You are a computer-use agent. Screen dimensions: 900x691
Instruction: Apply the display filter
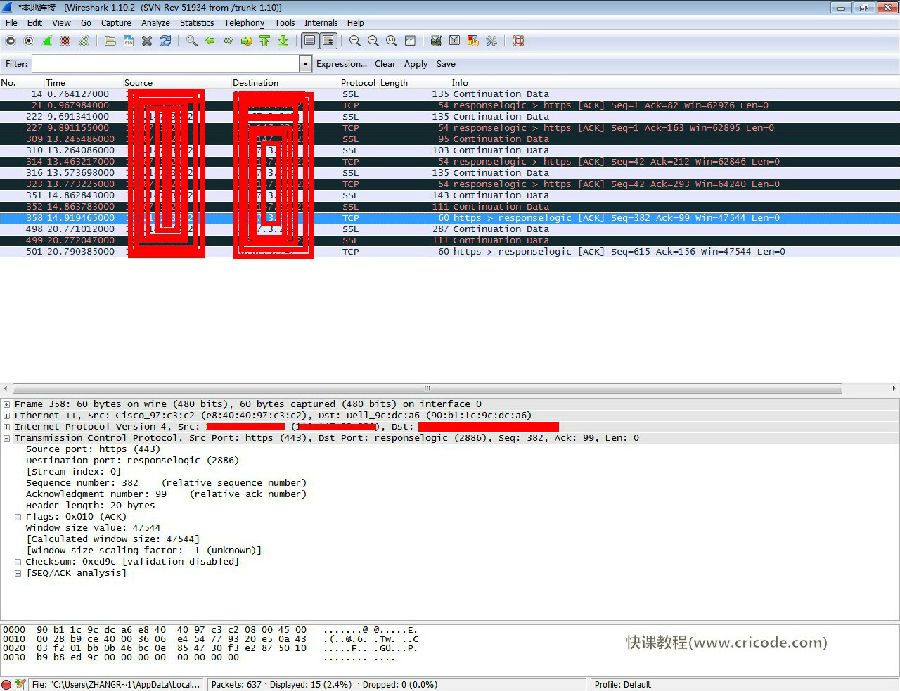416,64
